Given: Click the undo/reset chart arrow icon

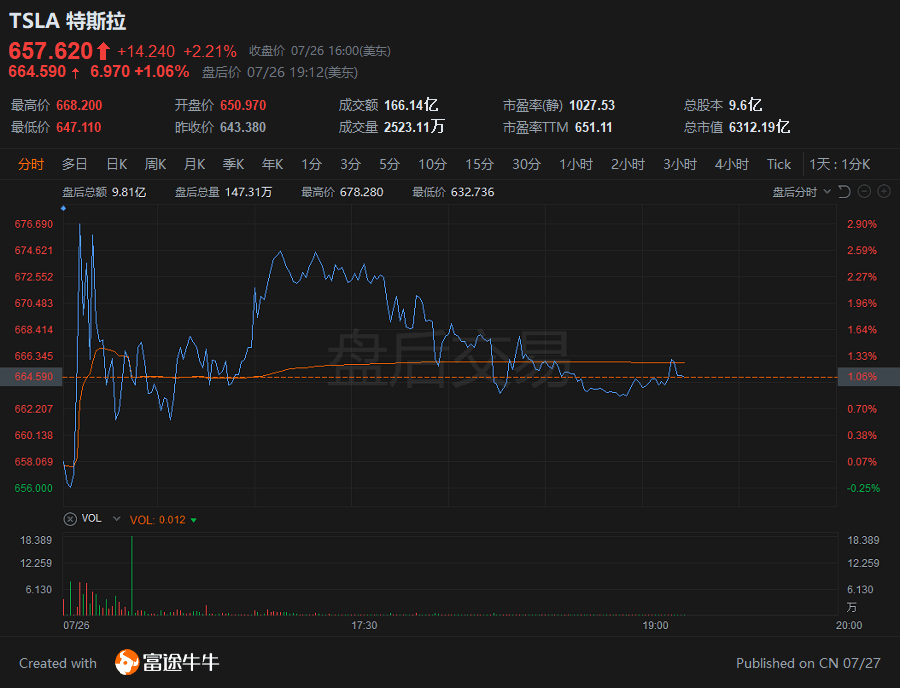Looking at the screenshot, I should pos(844,192).
